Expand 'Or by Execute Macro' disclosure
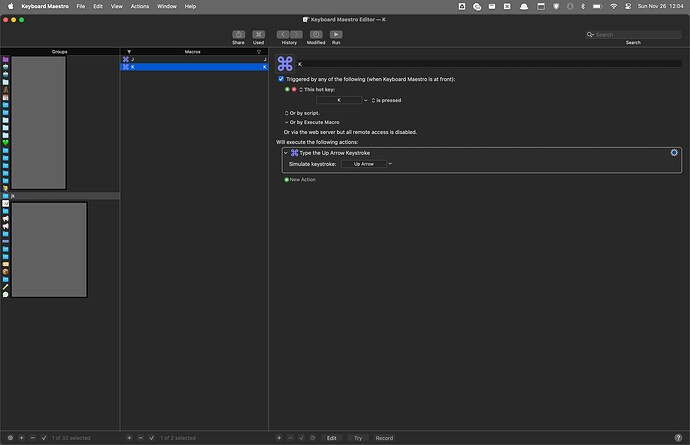 coord(286,122)
